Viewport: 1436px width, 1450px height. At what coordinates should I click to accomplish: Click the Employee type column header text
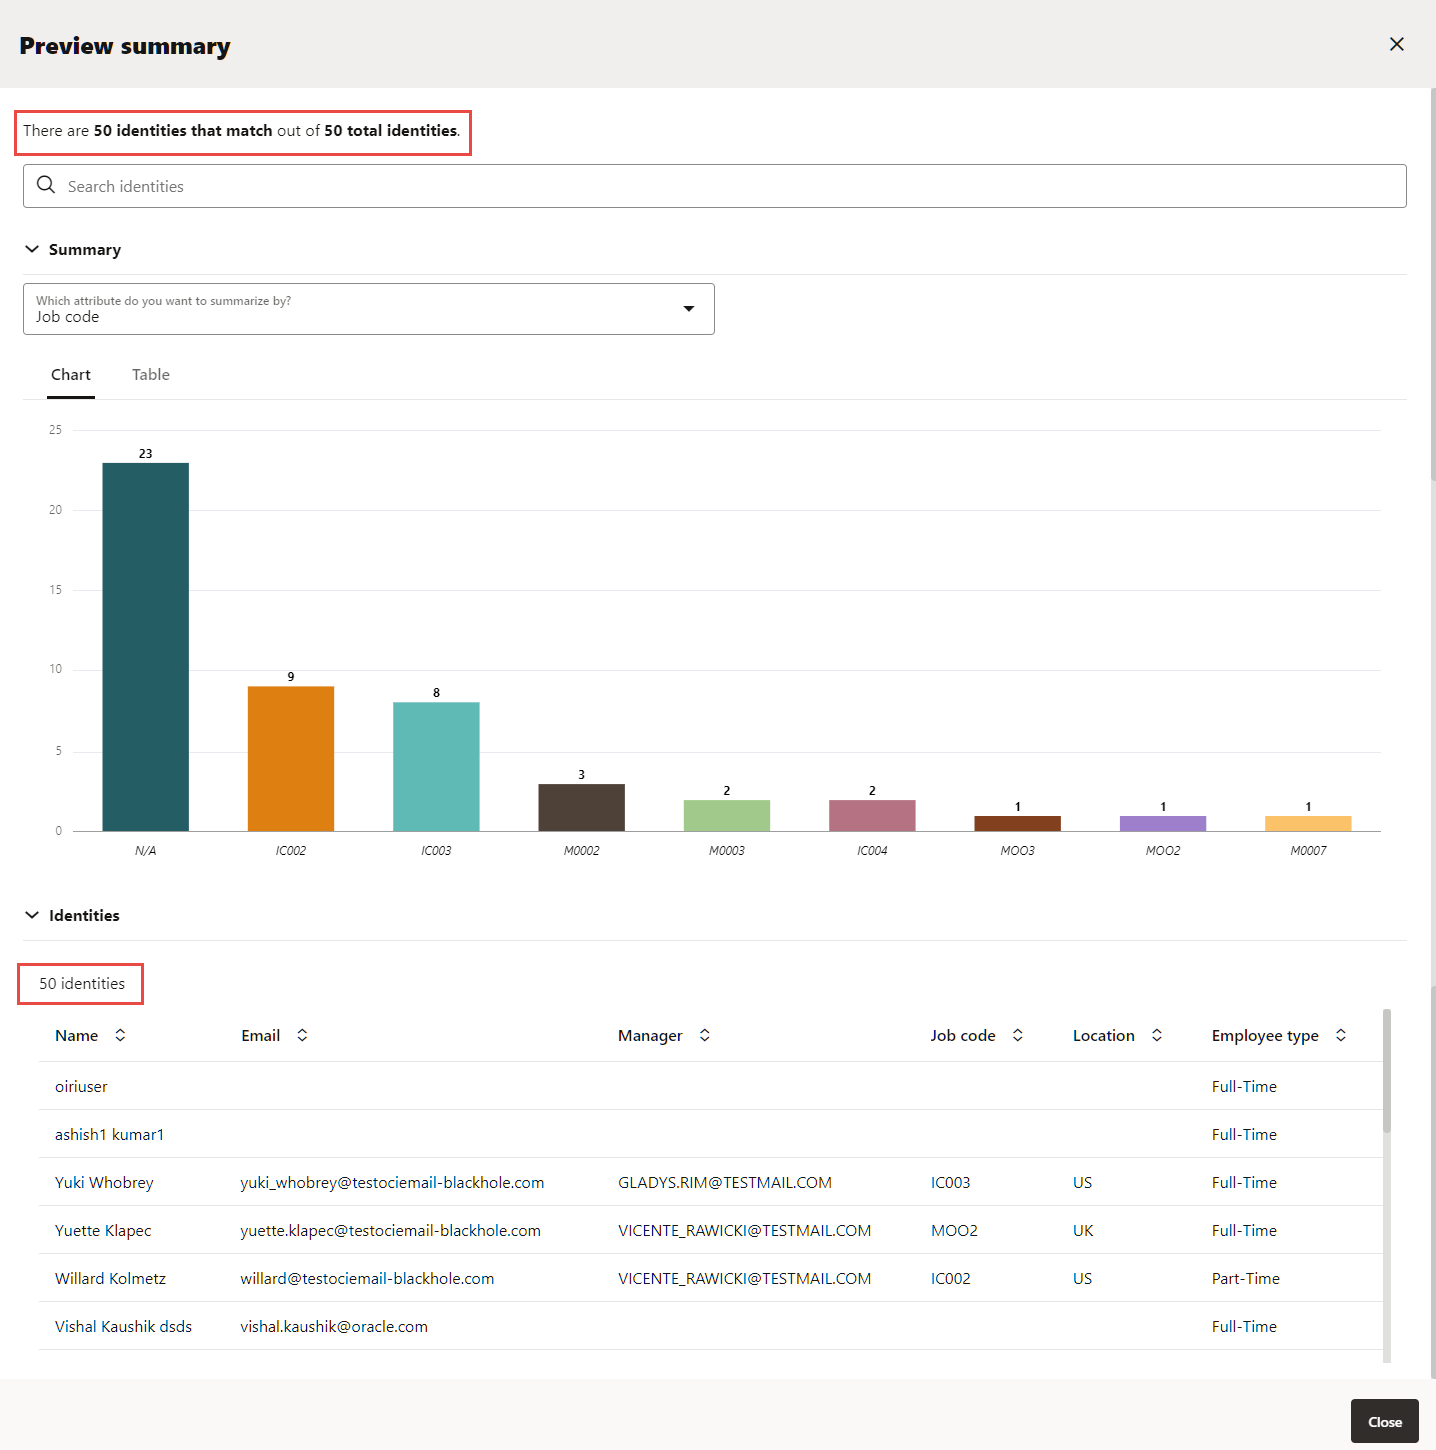pyautogui.click(x=1265, y=1035)
